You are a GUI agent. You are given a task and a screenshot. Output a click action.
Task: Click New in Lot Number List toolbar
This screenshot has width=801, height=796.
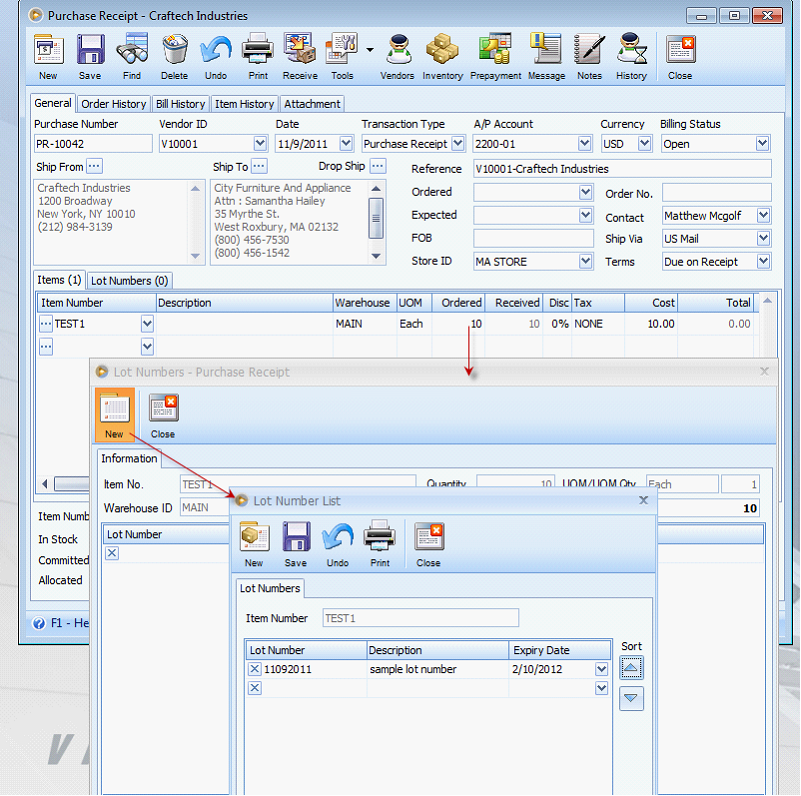[254, 544]
